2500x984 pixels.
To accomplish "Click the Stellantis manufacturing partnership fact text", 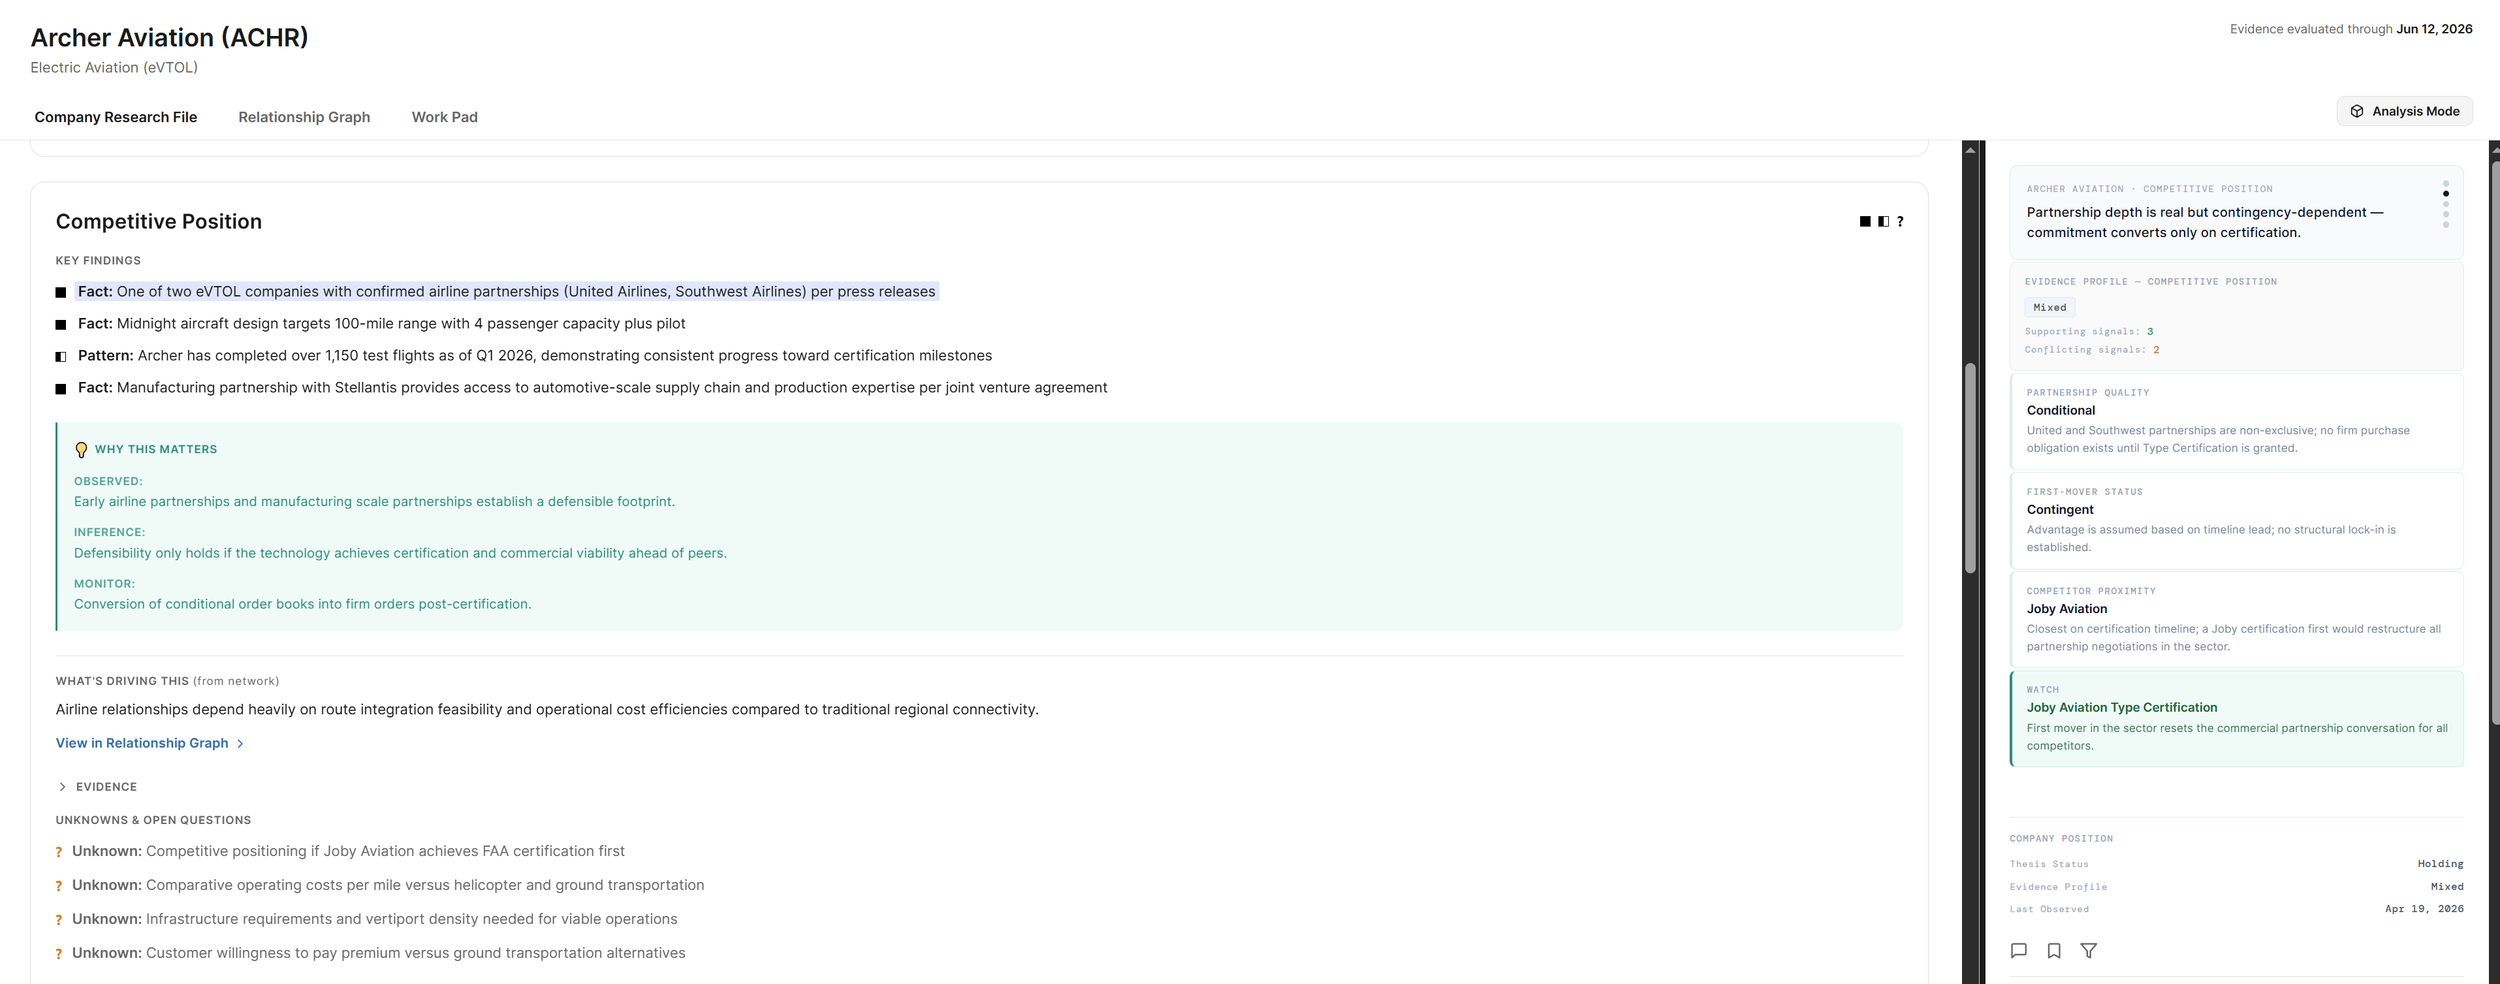I will 593,388.
